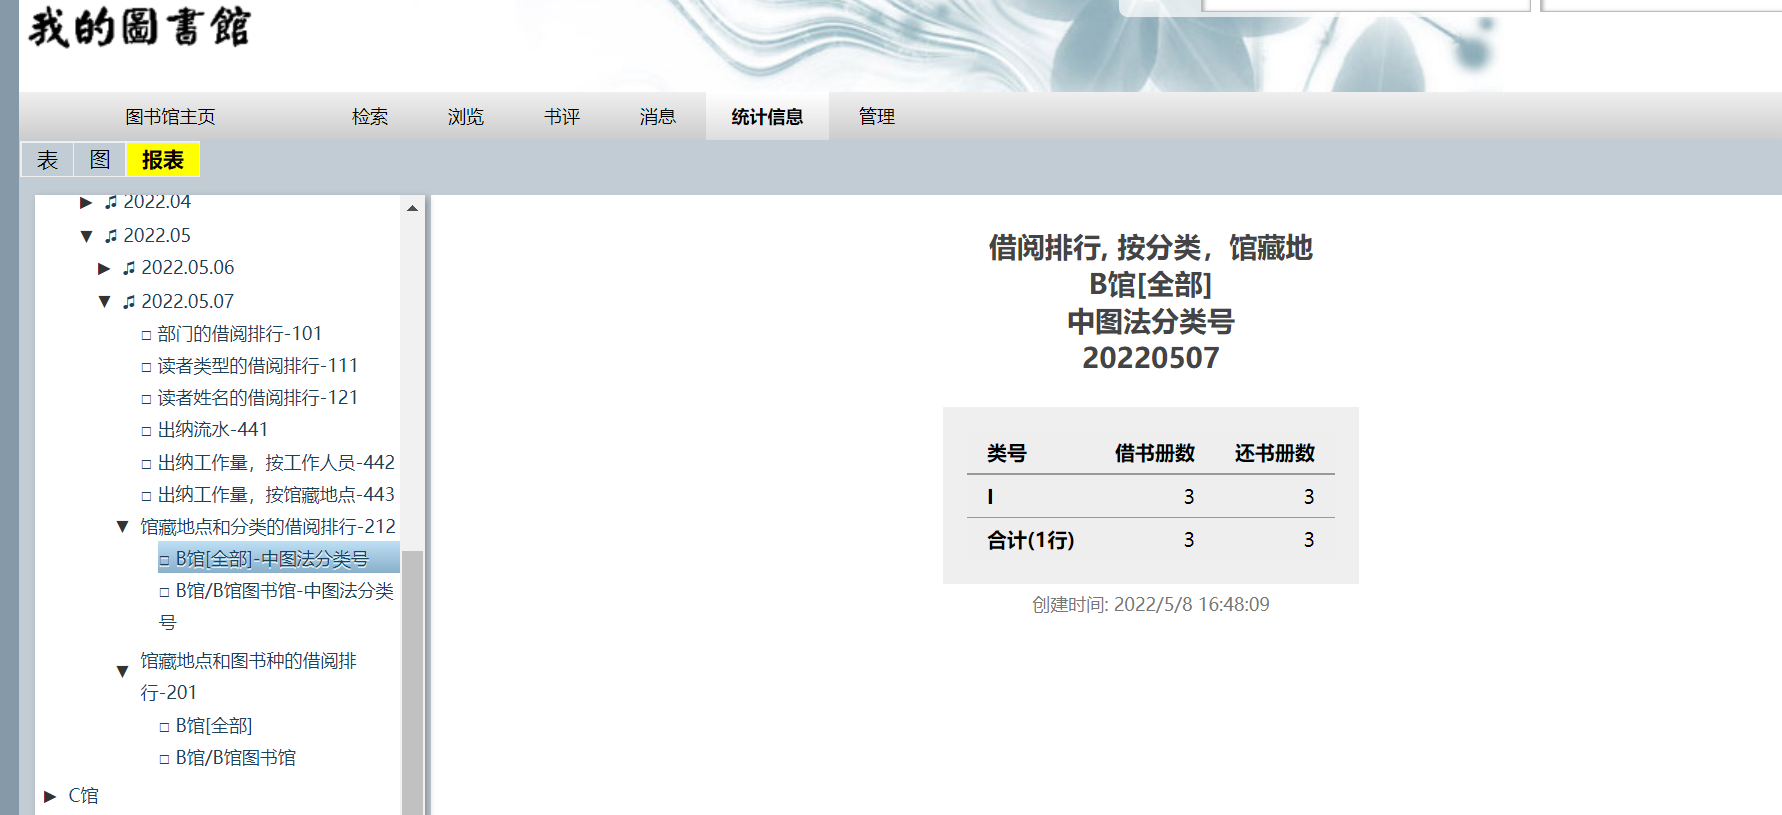Open B馆/B馆图书馆-中图法分类号 report

coord(276,606)
